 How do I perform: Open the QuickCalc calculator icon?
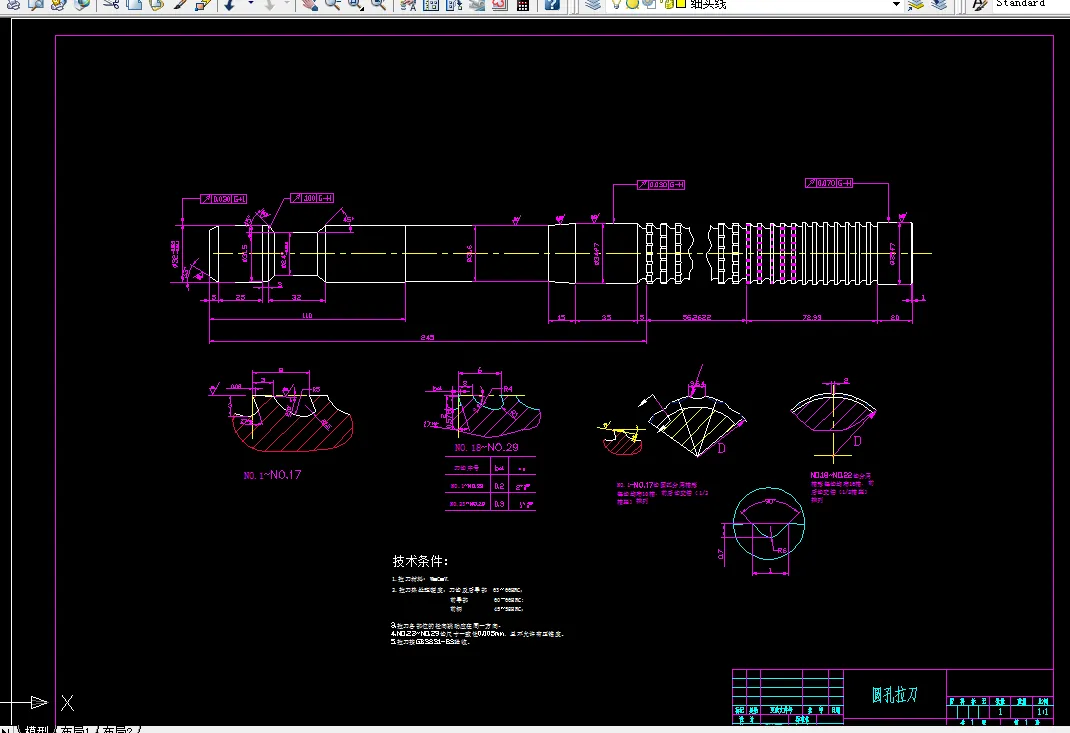(523, 4)
